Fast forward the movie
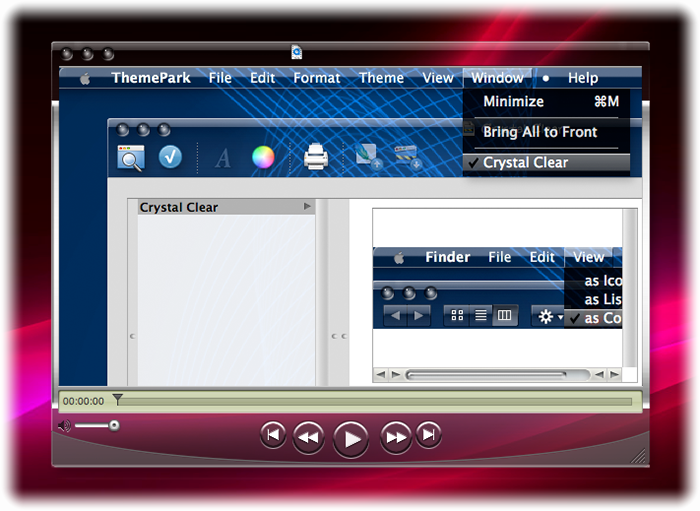Viewport: 700px width, 511px height. tap(396, 437)
